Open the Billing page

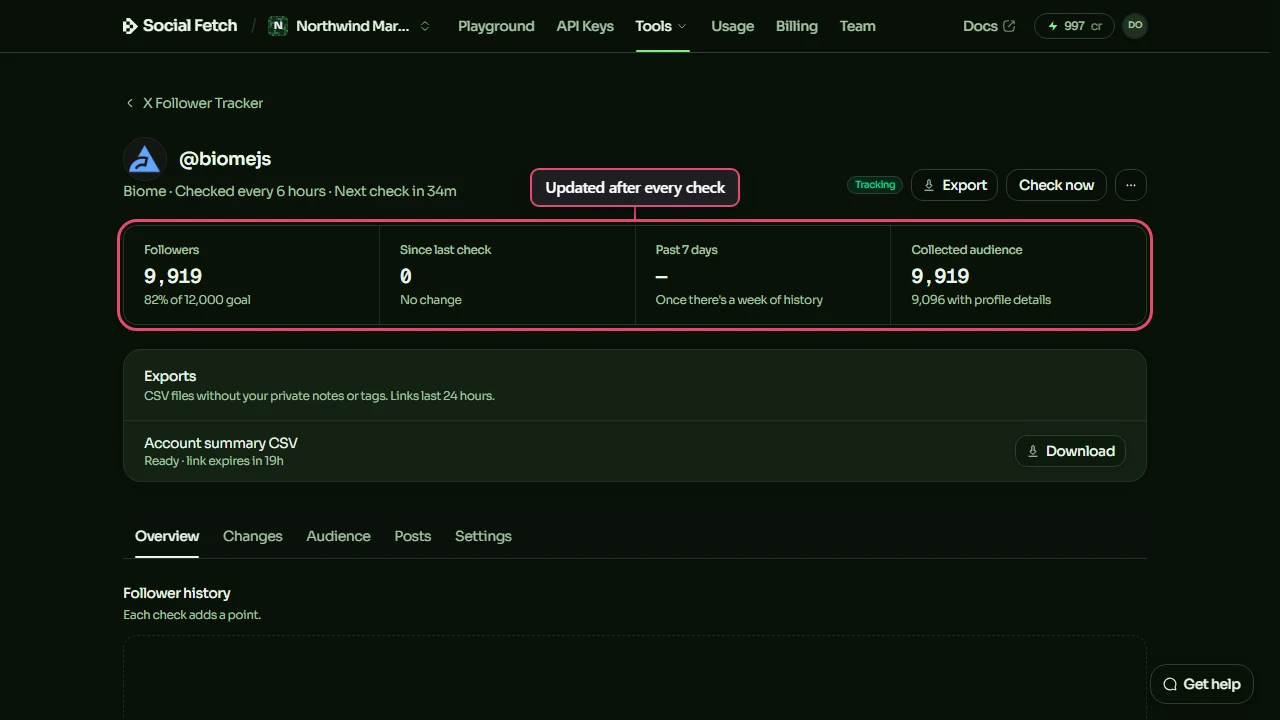click(797, 26)
